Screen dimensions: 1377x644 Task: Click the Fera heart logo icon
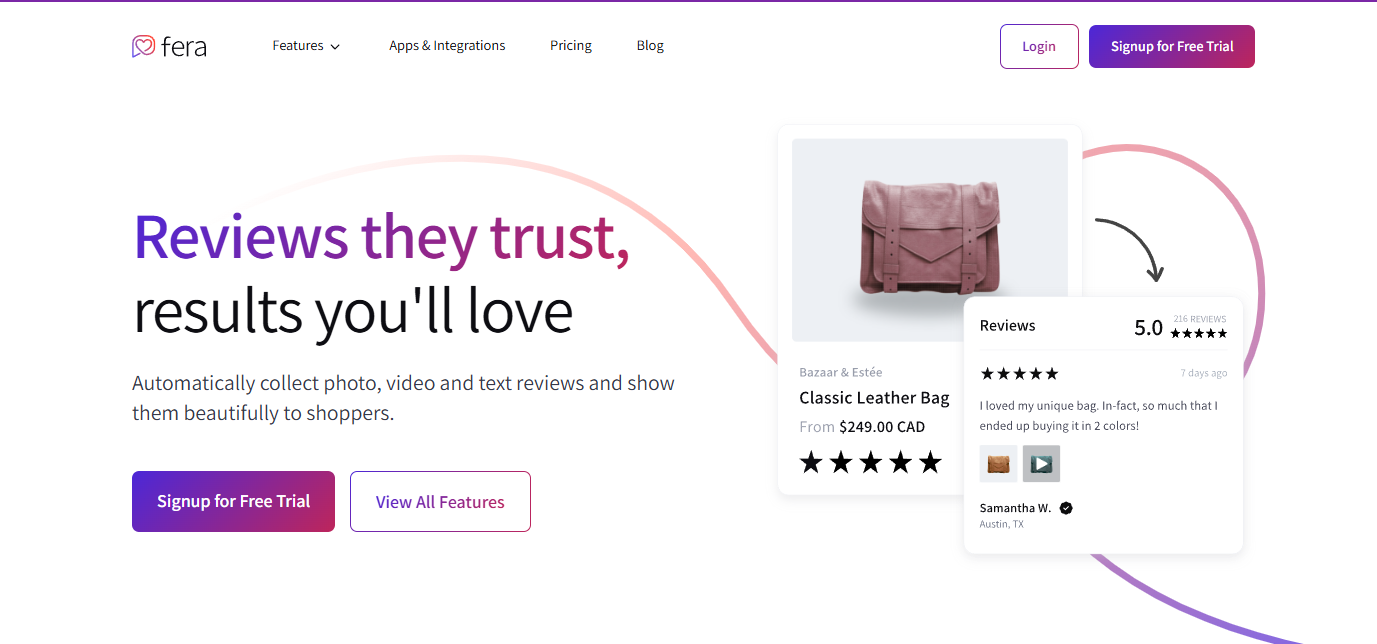144,46
